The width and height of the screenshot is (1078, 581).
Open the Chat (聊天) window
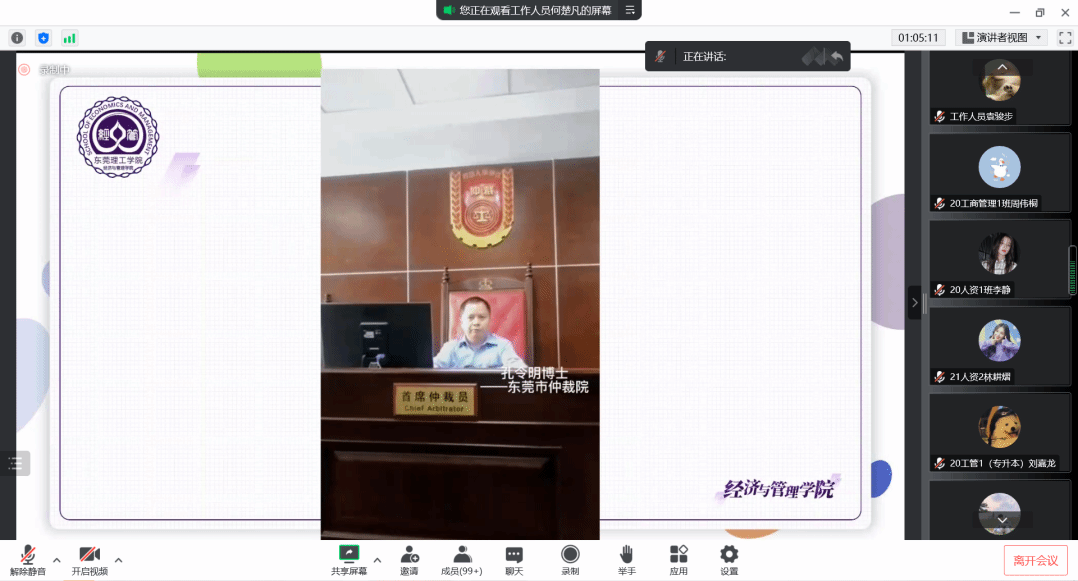[x=514, y=560]
